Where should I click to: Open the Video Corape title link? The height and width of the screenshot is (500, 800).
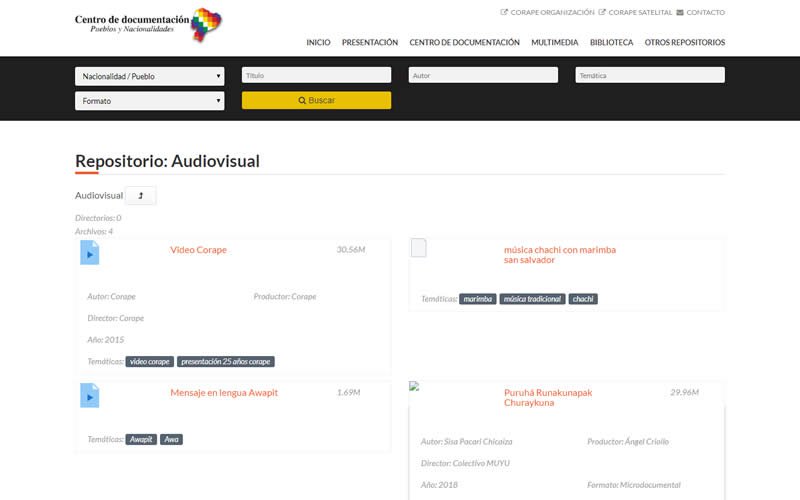198,250
